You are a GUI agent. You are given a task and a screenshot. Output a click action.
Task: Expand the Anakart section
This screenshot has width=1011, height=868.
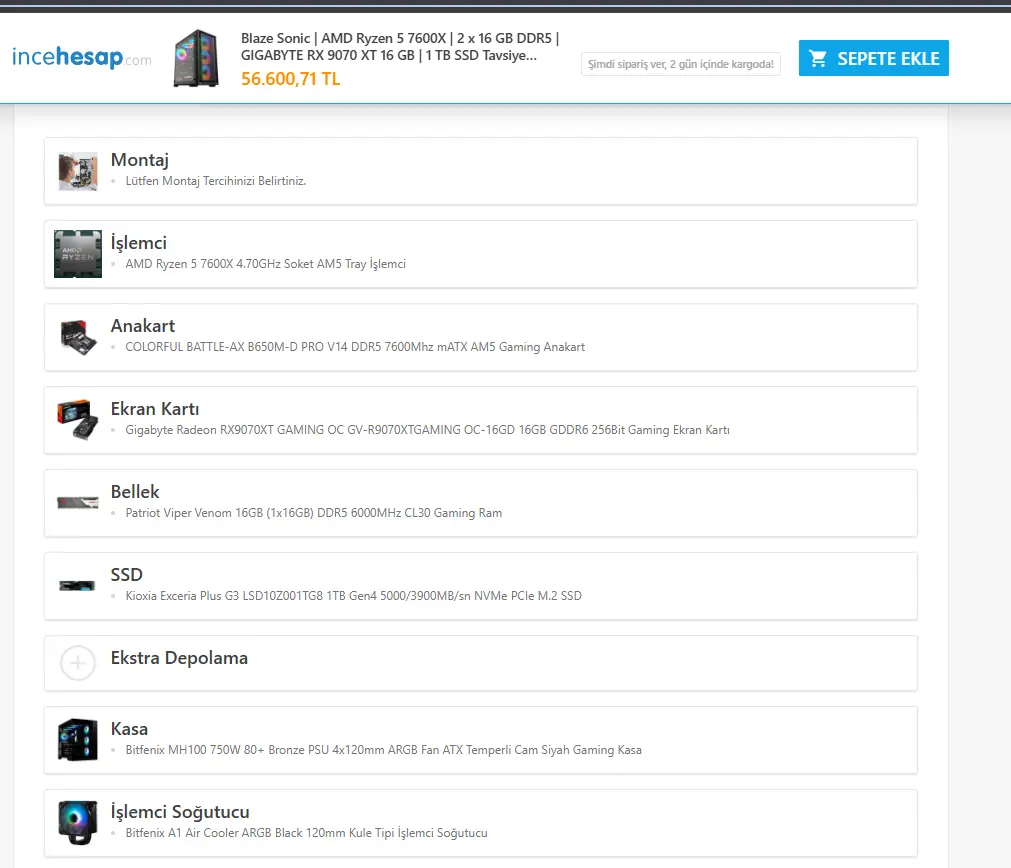click(480, 337)
